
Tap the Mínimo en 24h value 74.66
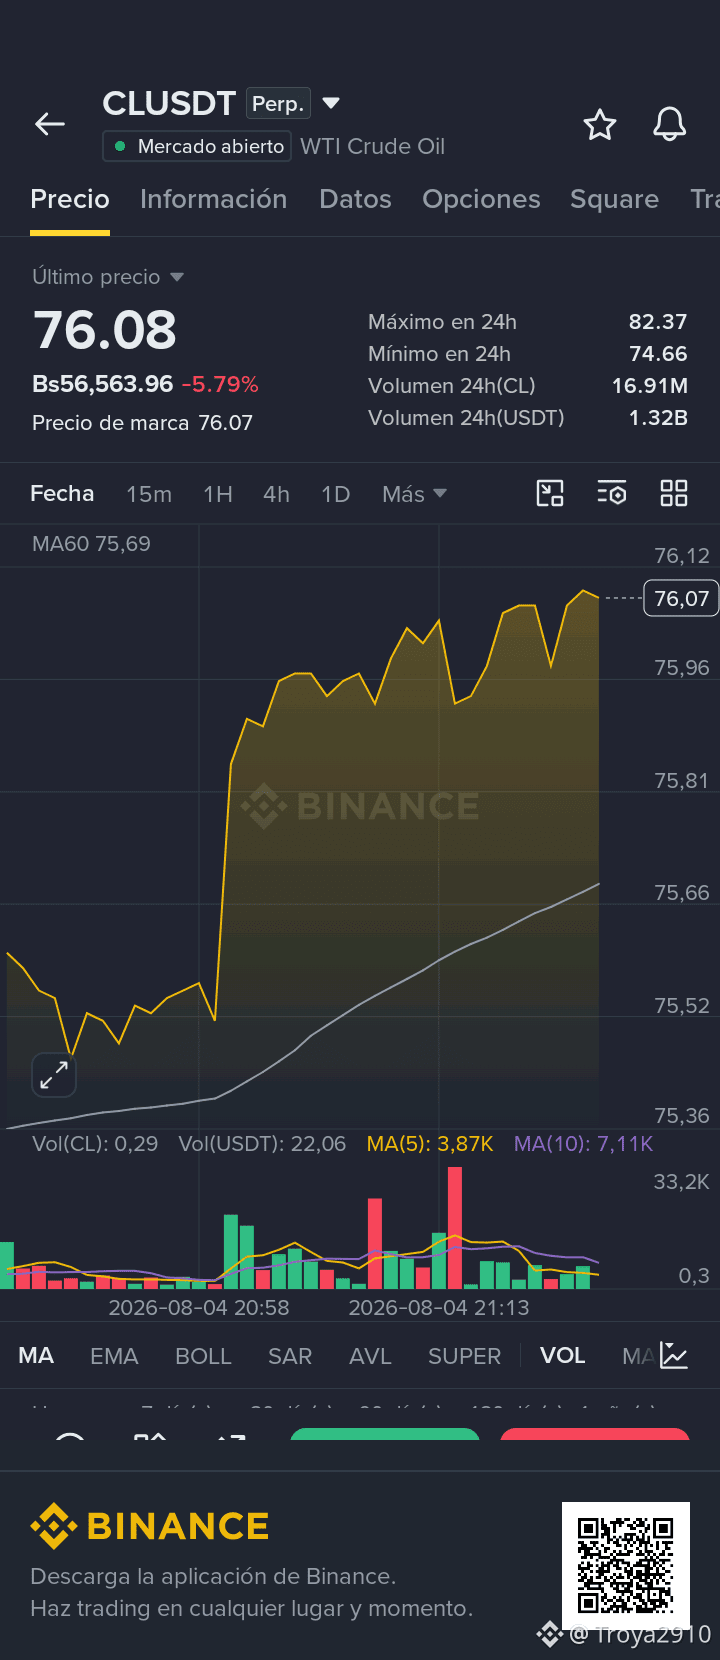tap(658, 354)
